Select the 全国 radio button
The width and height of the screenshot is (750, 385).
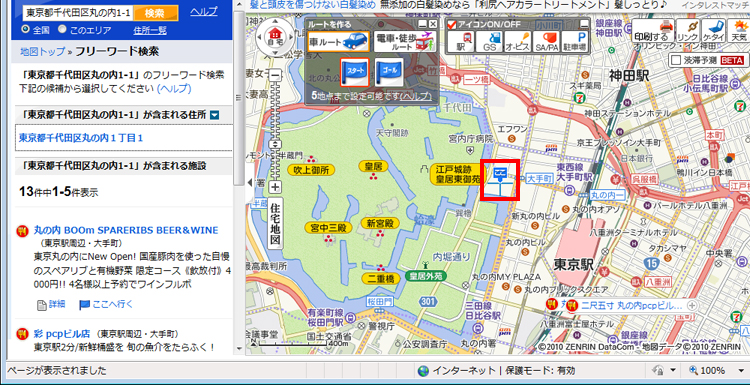tap(26, 29)
